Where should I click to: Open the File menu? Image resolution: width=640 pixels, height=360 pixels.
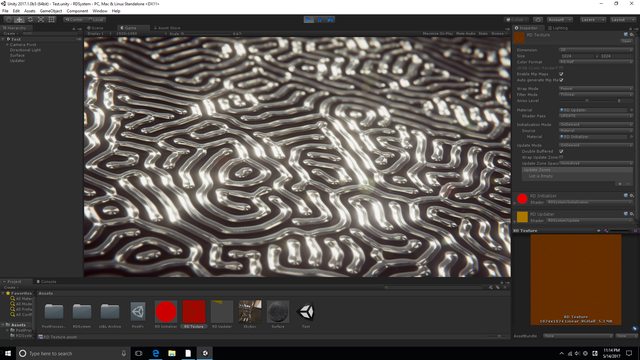click(5, 11)
